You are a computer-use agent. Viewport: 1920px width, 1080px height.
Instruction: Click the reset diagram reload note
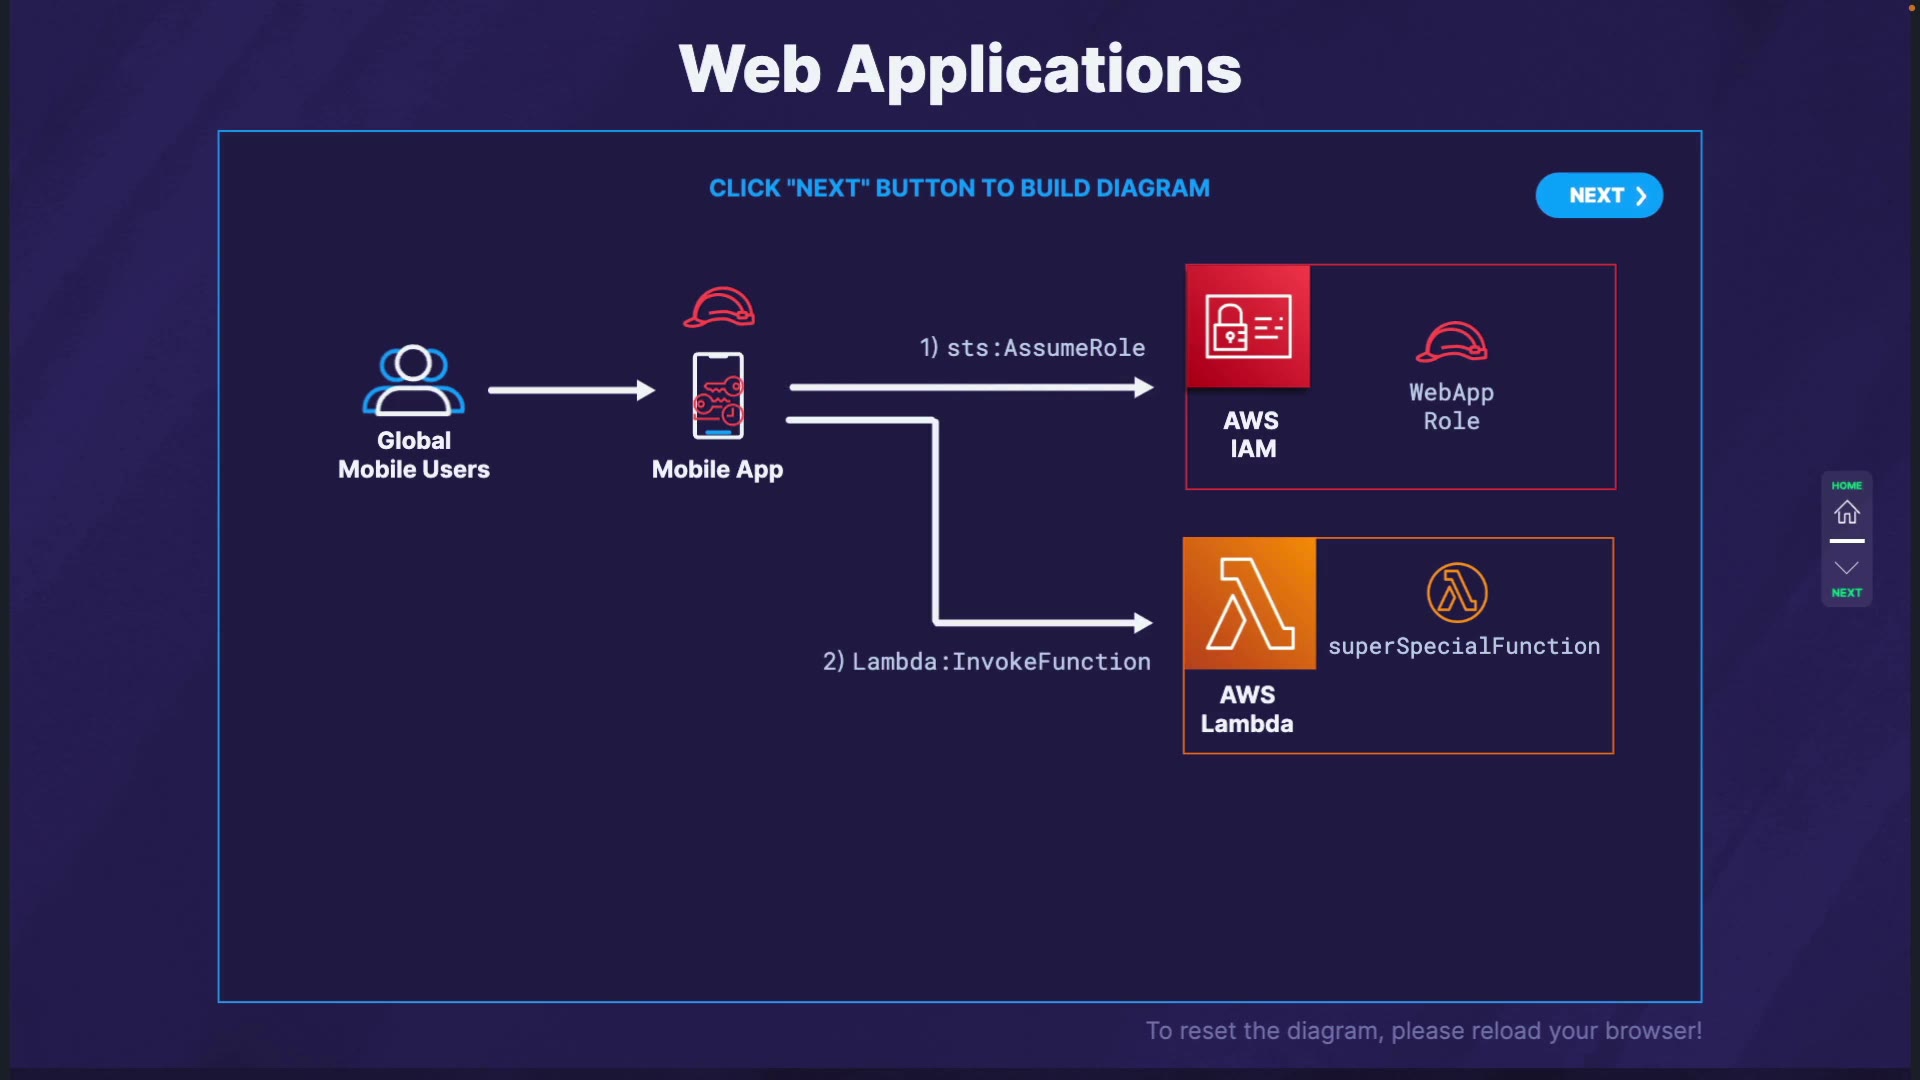click(x=1423, y=1031)
